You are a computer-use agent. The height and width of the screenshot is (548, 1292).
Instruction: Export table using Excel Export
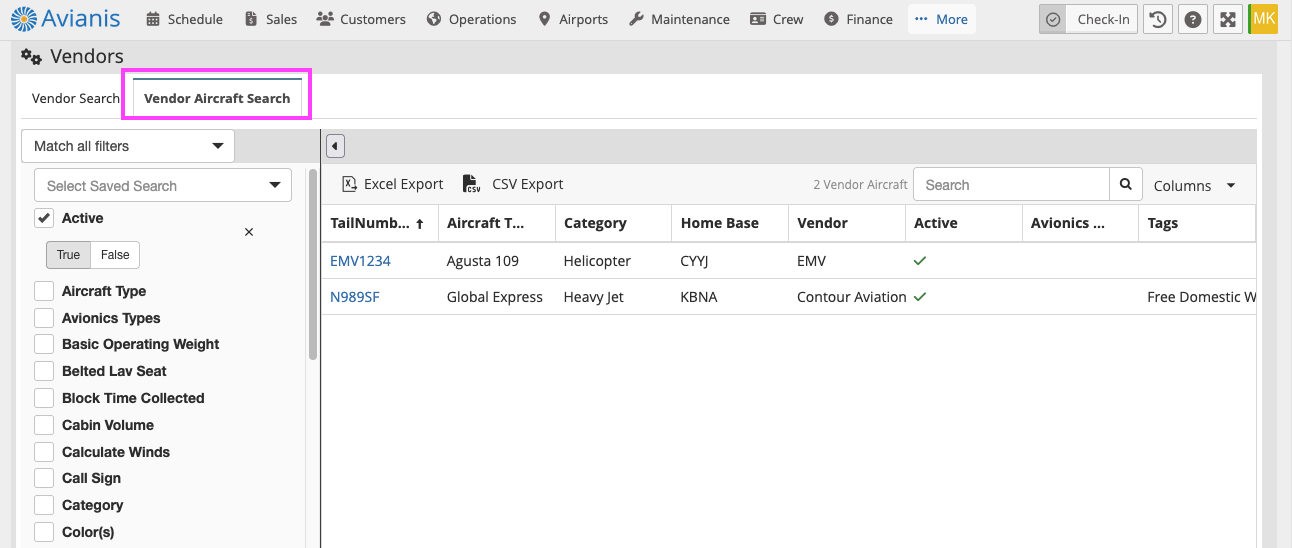pos(393,184)
